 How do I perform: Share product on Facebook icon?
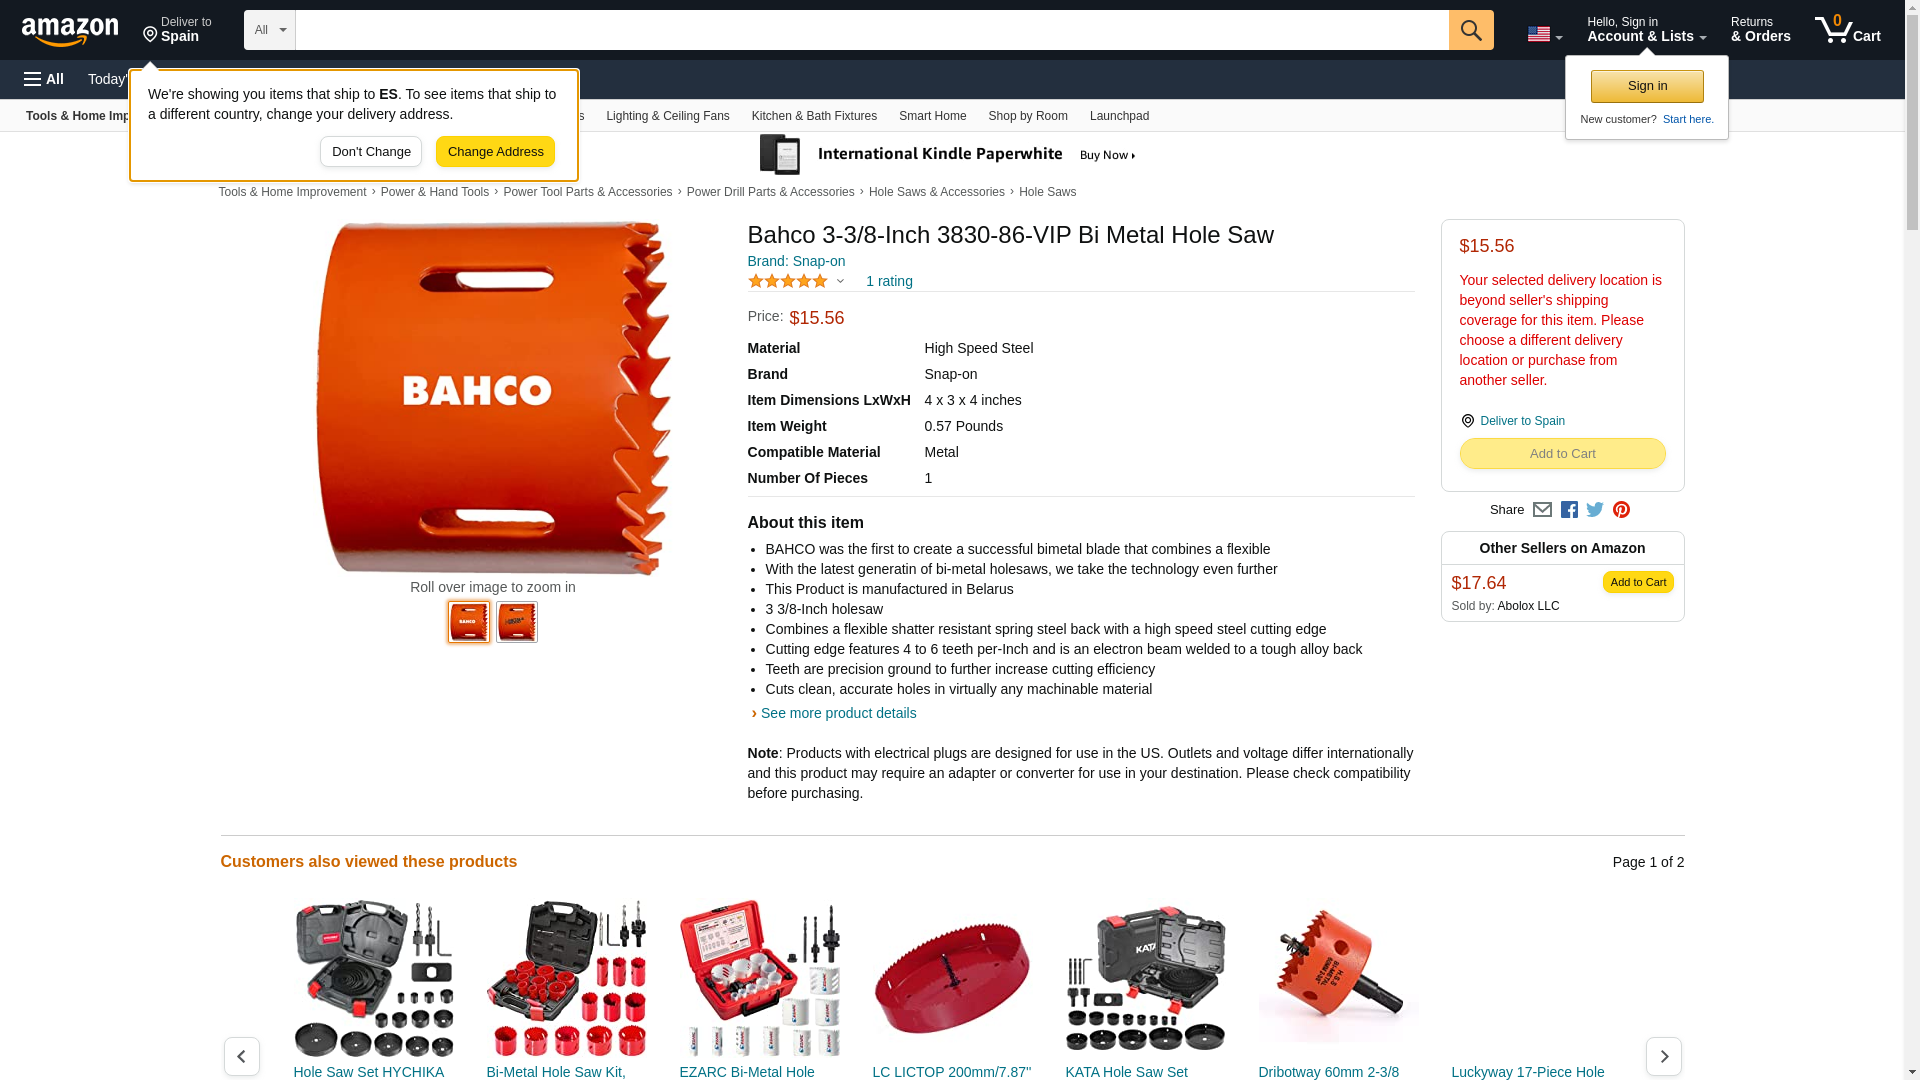pyautogui.click(x=1569, y=510)
